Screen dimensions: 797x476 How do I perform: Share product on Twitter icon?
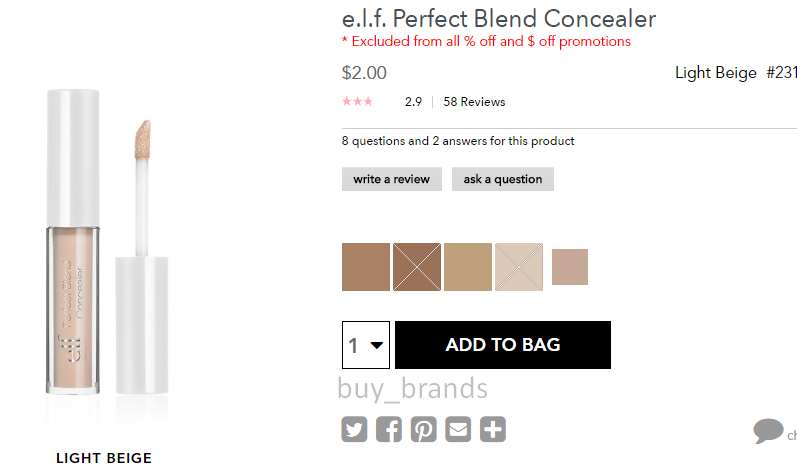[354, 429]
